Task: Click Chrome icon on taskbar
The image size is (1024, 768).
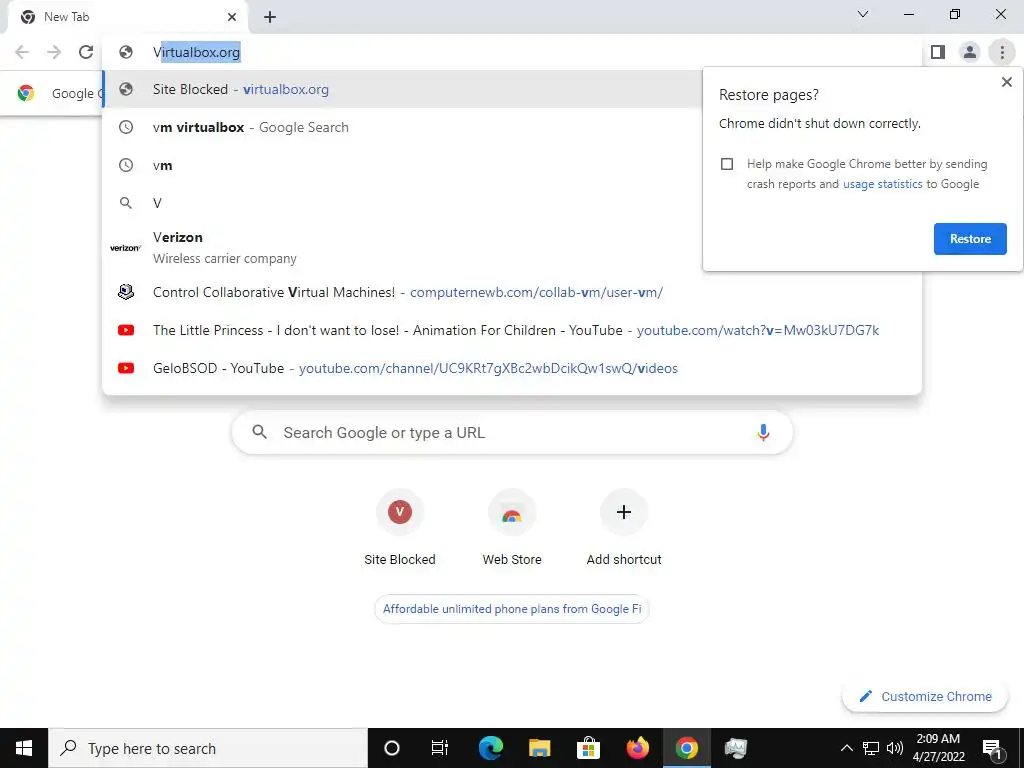Action: pyautogui.click(x=686, y=748)
